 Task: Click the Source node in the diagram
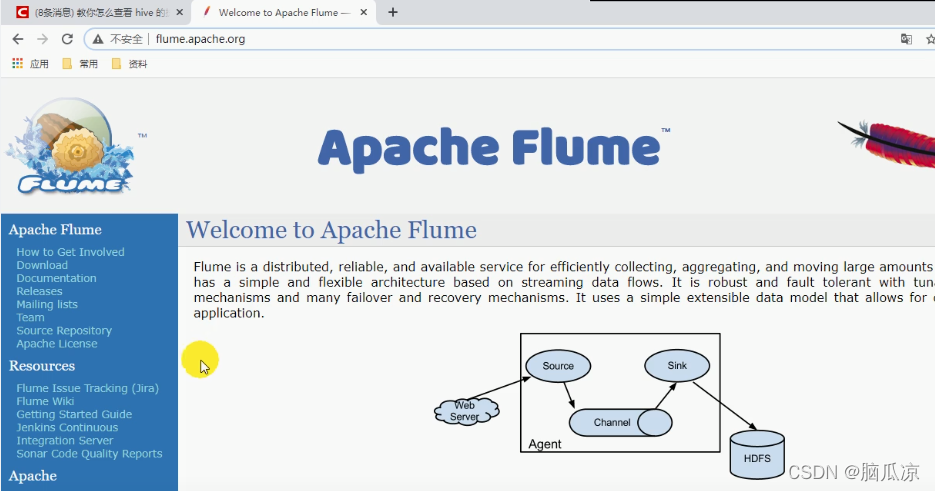pyautogui.click(x=558, y=366)
